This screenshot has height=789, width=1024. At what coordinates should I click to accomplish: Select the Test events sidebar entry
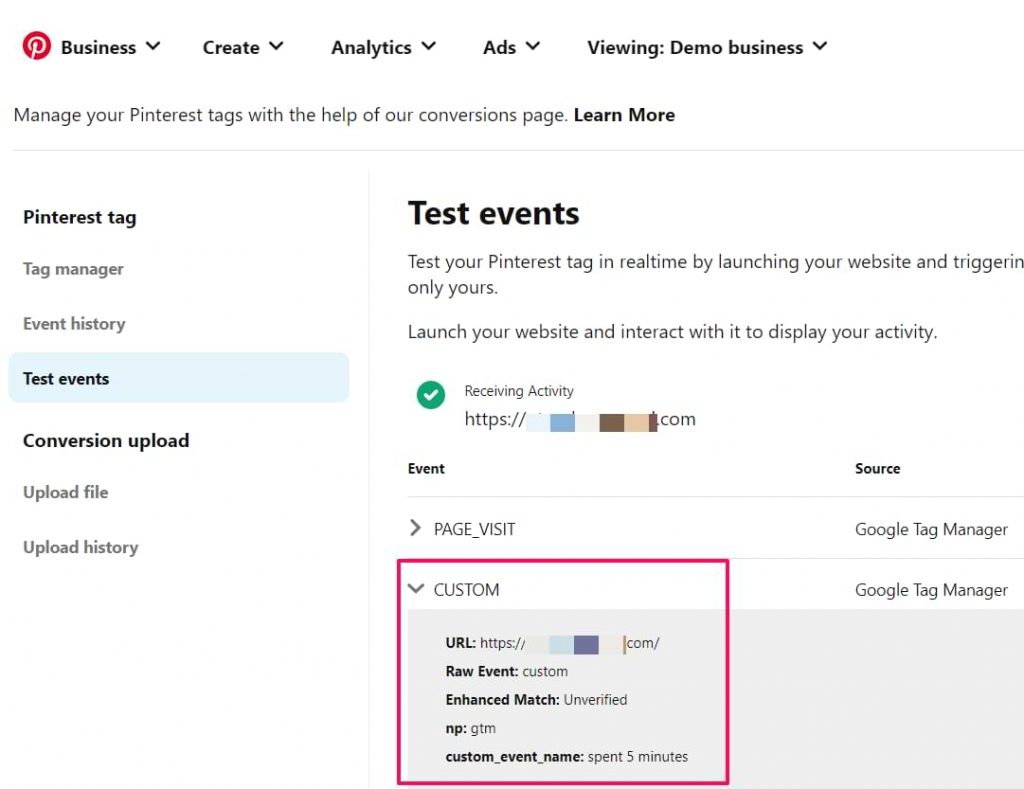(66, 378)
